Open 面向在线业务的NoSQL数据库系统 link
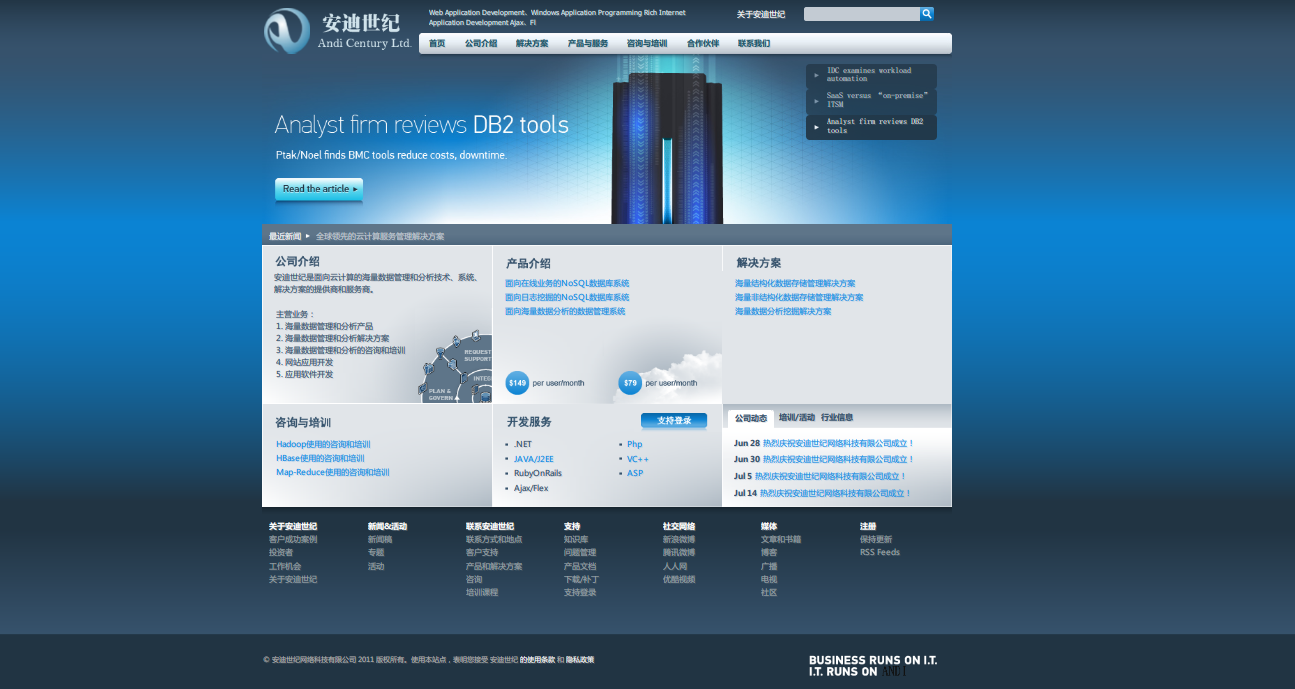 coord(567,284)
